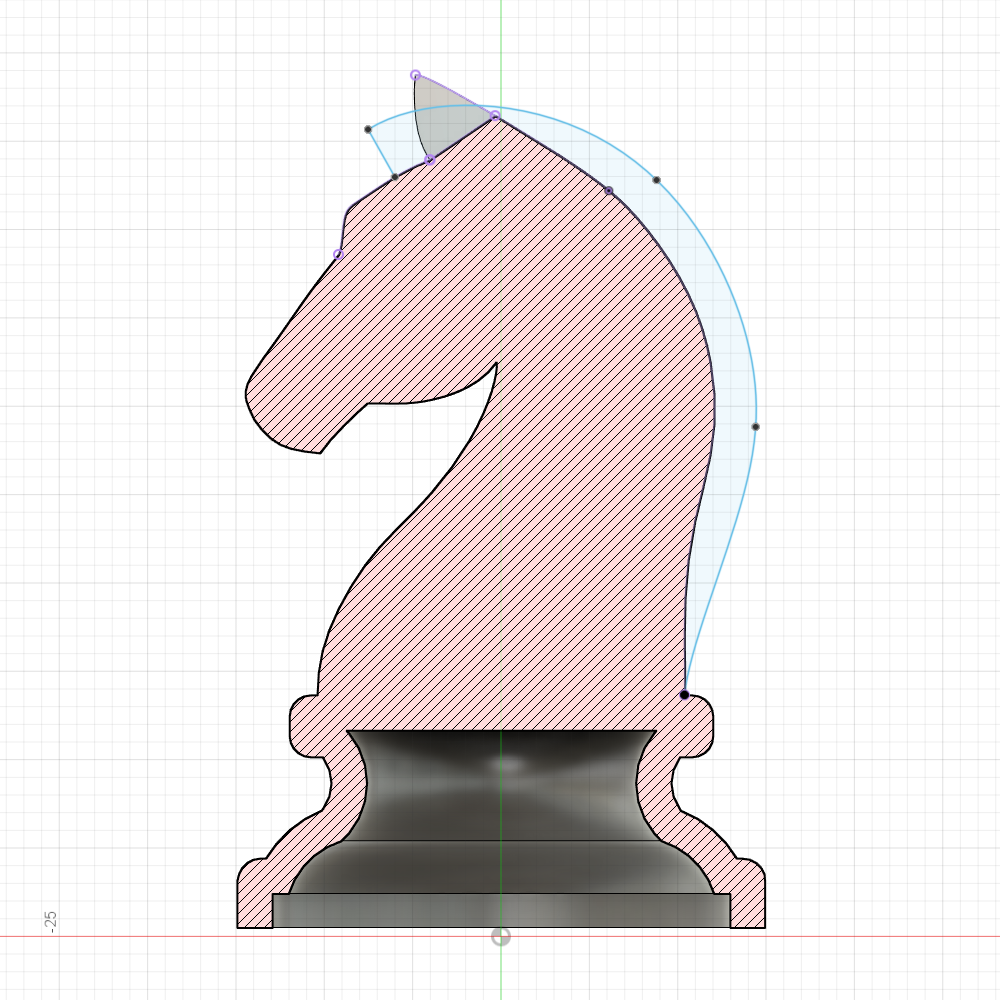1000x1000 pixels.
Task: Click the origin marker at the axes intersection
Action: point(501,936)
